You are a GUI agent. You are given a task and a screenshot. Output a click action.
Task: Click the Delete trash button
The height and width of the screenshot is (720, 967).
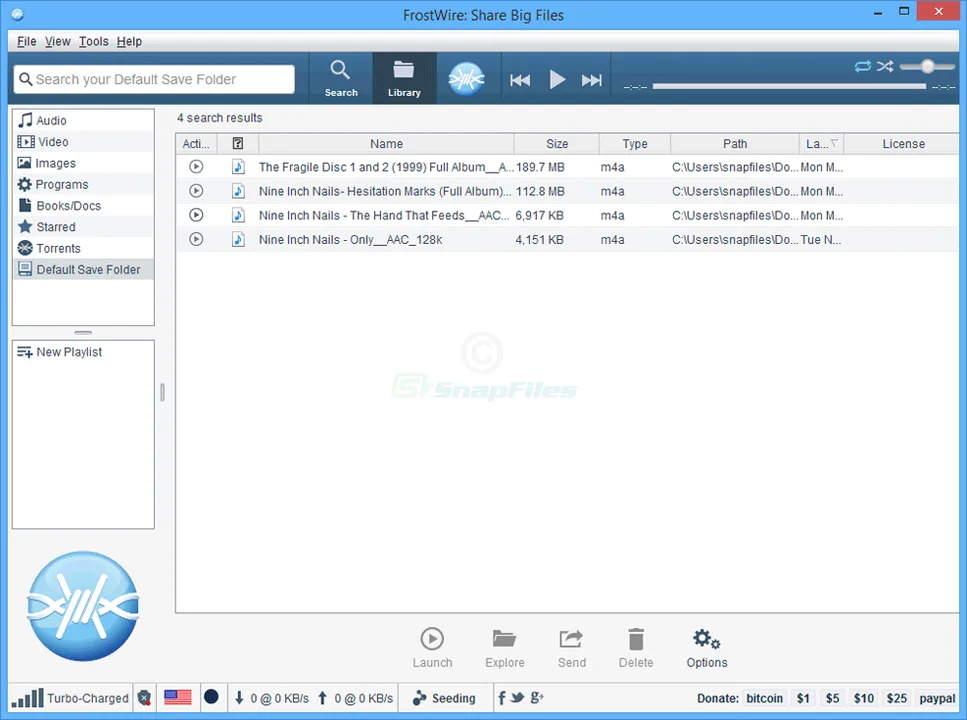click(636, 648)
